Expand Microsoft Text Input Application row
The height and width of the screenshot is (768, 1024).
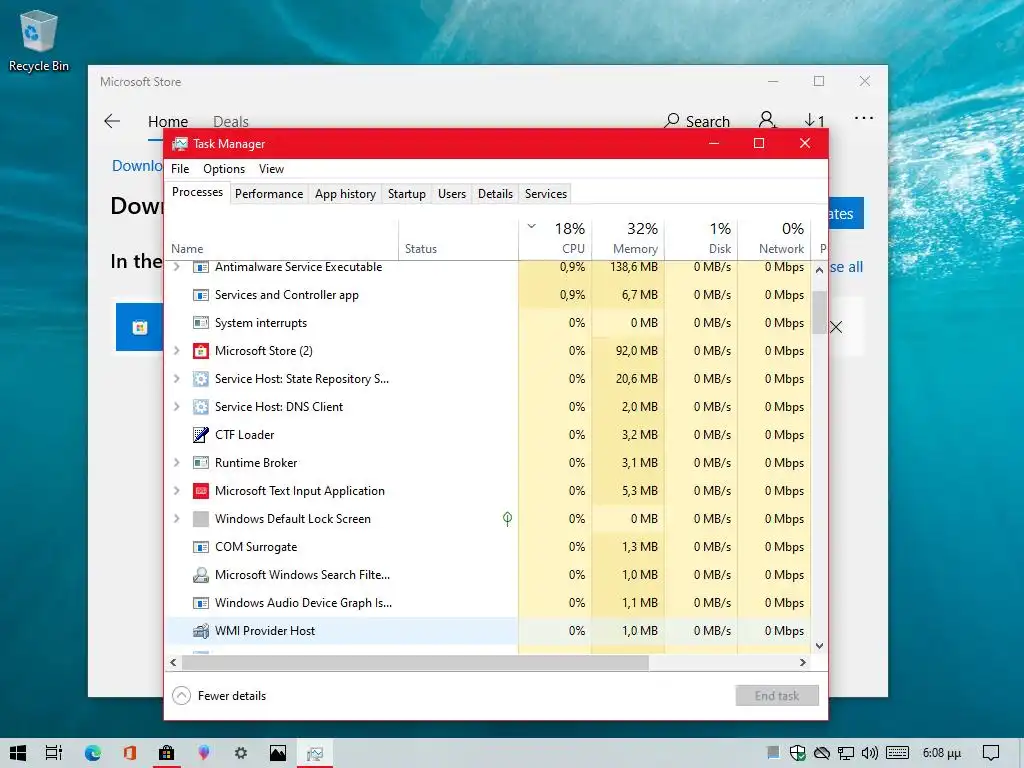click(x=176, y=491)
